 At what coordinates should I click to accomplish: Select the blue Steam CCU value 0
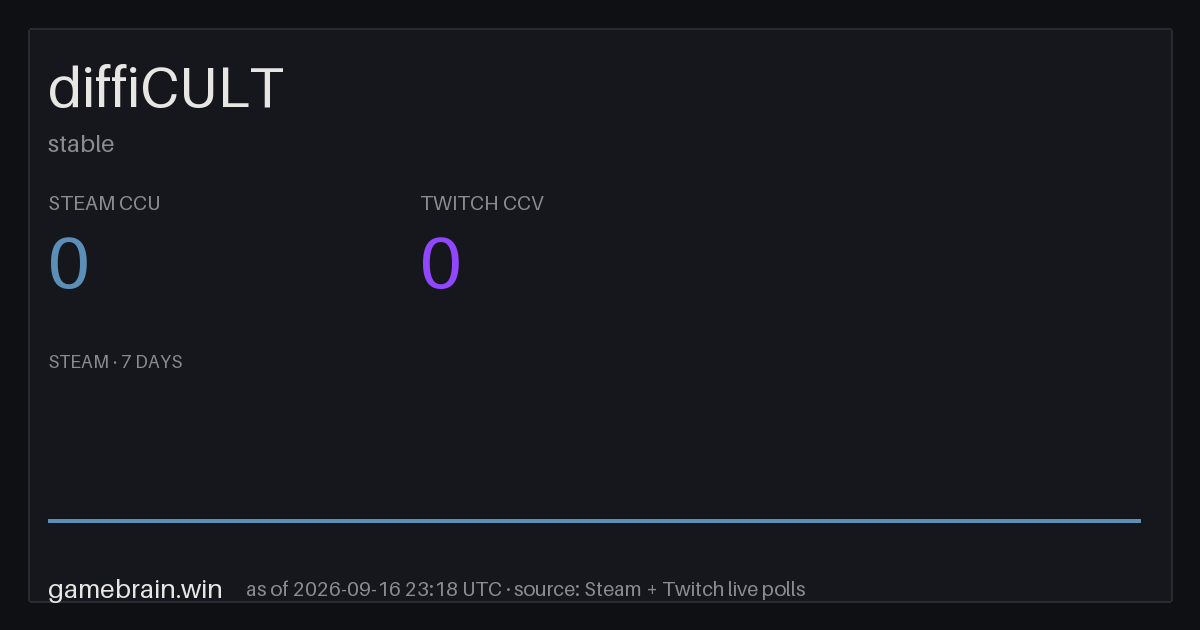click(x=69, y=264)
